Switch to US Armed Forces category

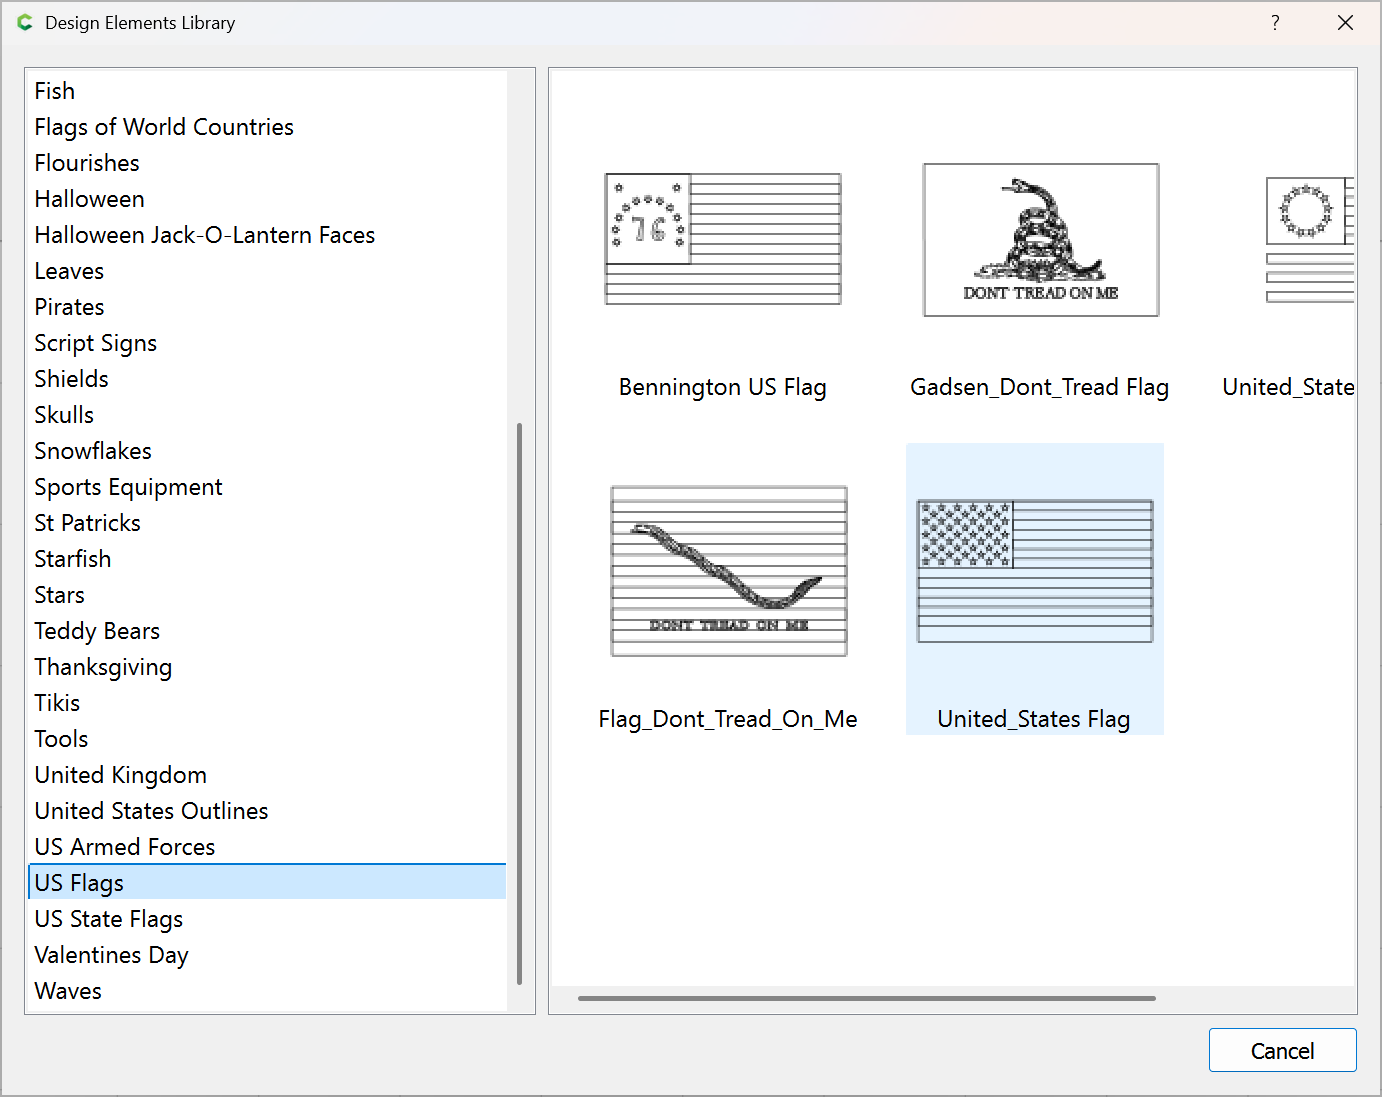pos(125,847)
